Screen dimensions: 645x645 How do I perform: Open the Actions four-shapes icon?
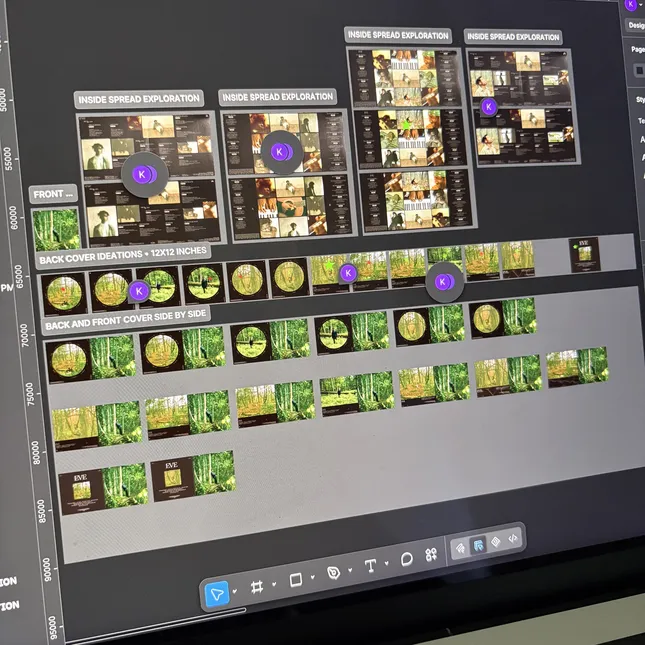pyautogui.click(x=431, y=555)
